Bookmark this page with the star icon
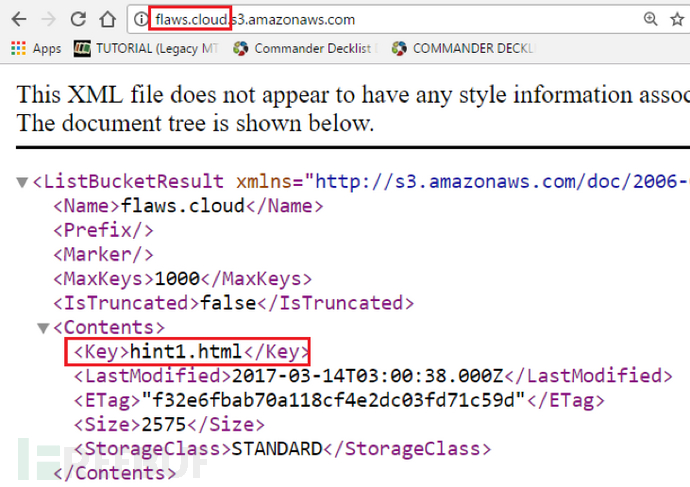The height and width of the screenshot is (487, 690). coord(677,19)
